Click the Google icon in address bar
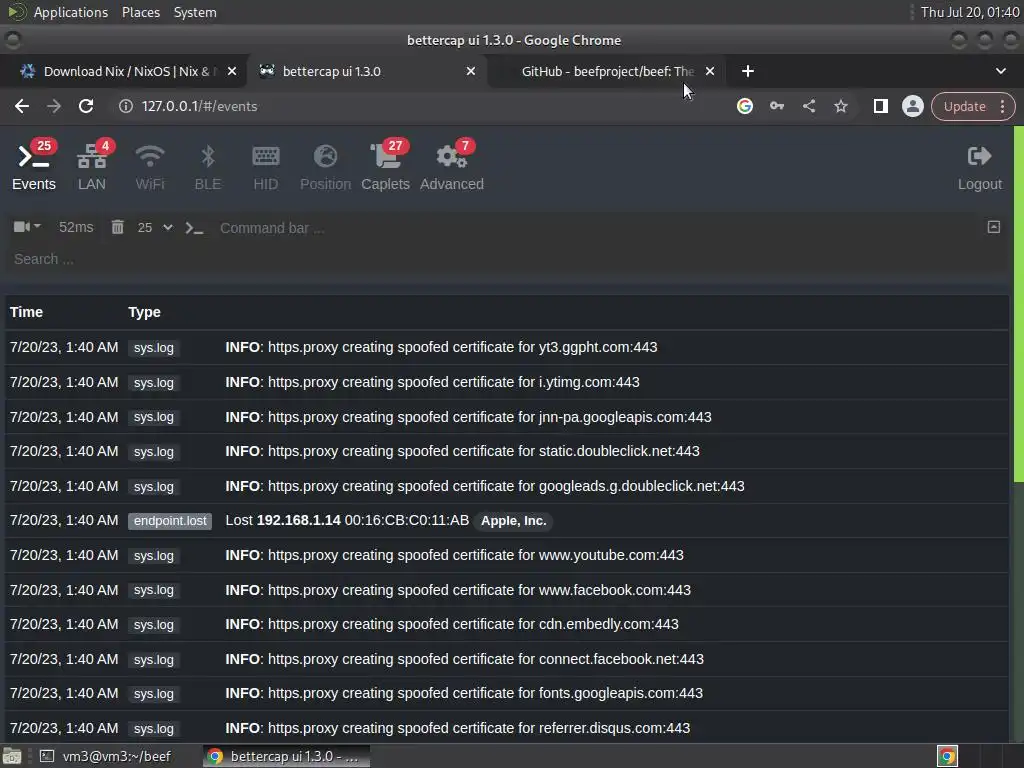This screenshot has height=768, width=1024. coord(744,106)
